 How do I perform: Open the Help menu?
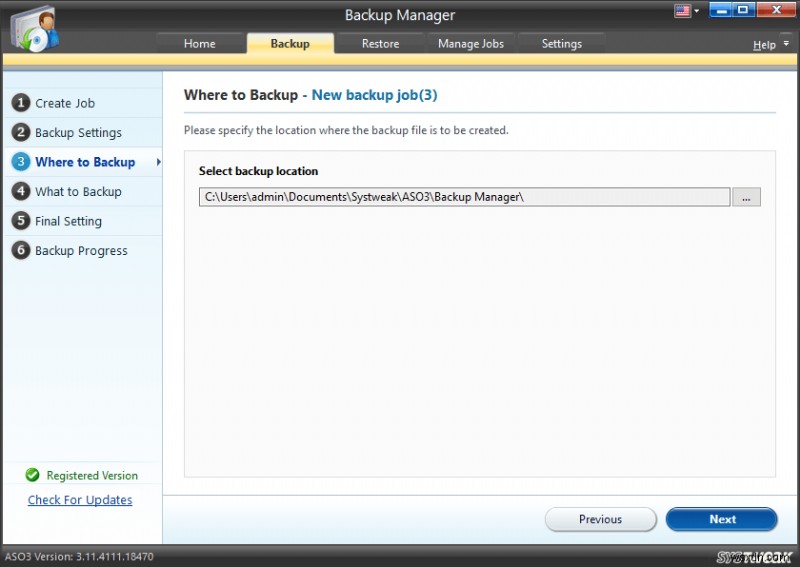coord(764,45)
